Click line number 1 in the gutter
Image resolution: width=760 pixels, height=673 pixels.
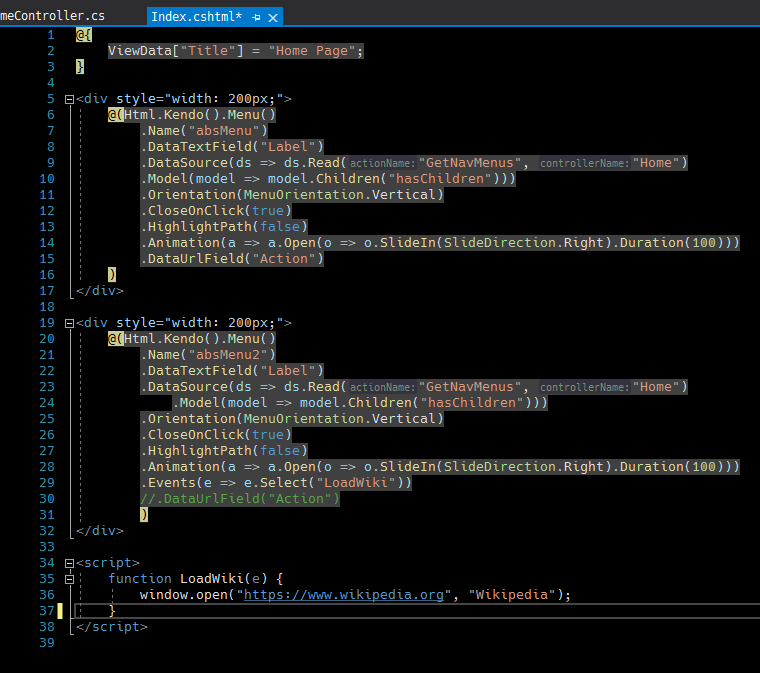(51, 35)
